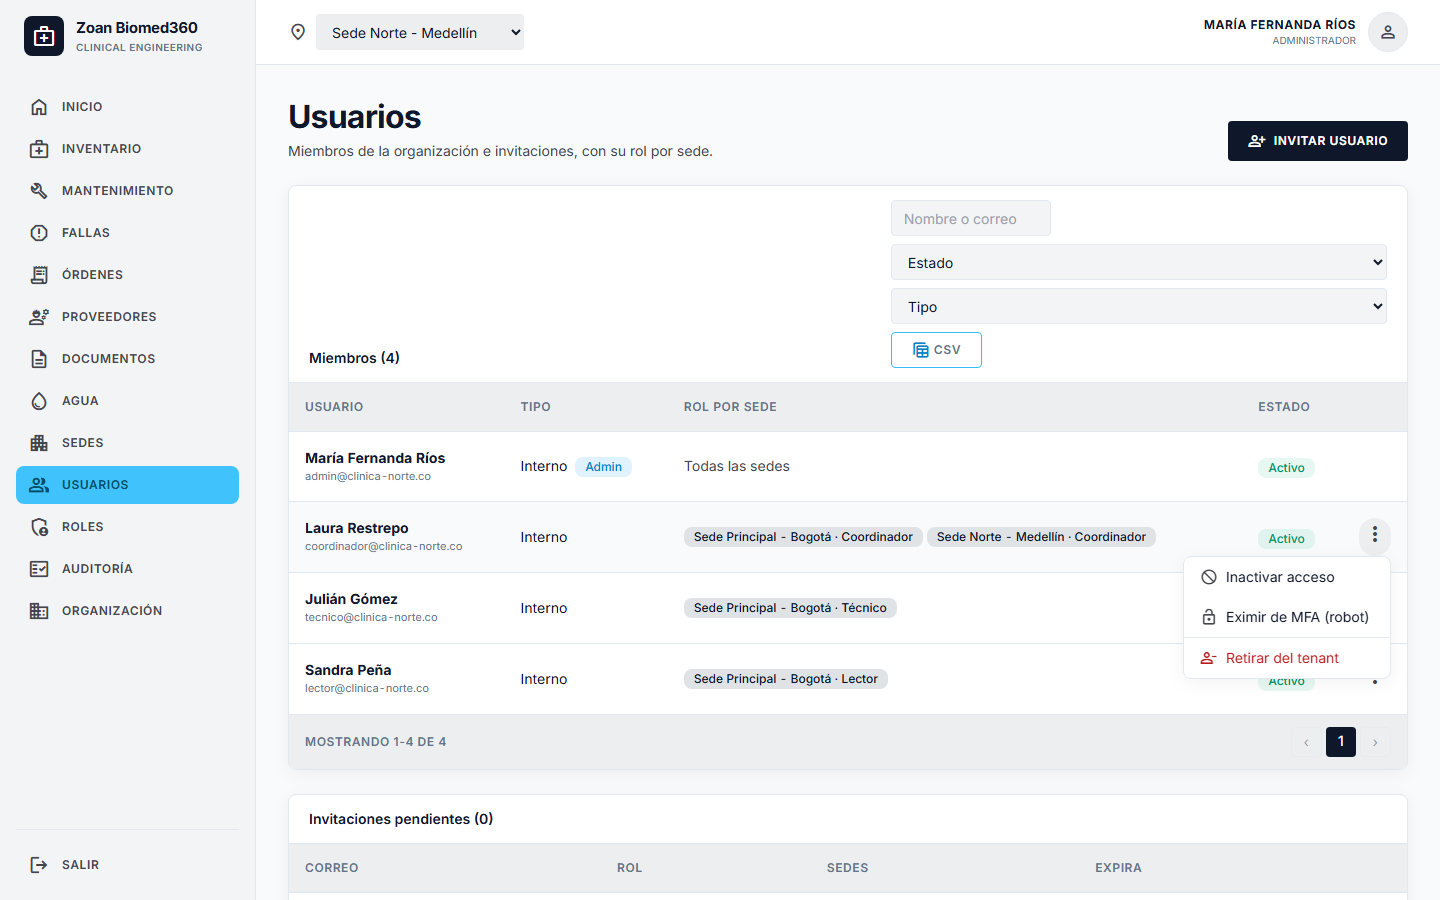
Task: Click Mostrando 1-4 de 4 footer text
Action: pyautogui.click(x=375, y=742)
